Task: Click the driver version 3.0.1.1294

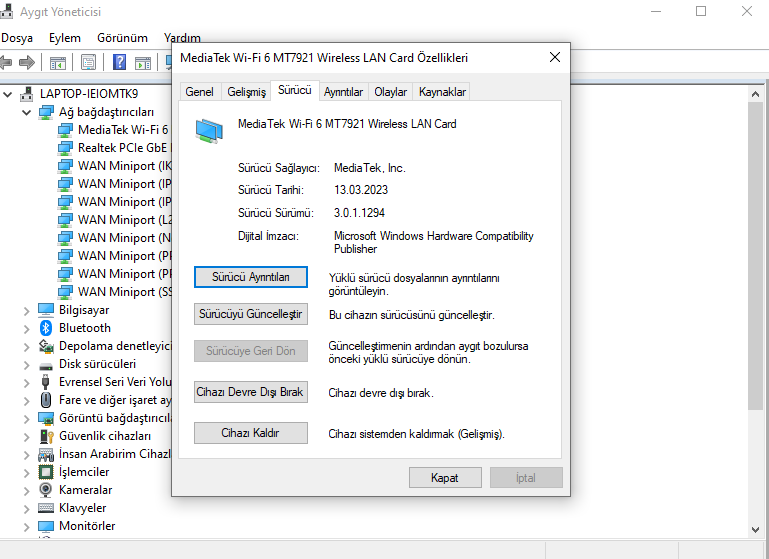Action: click(359, 213)
